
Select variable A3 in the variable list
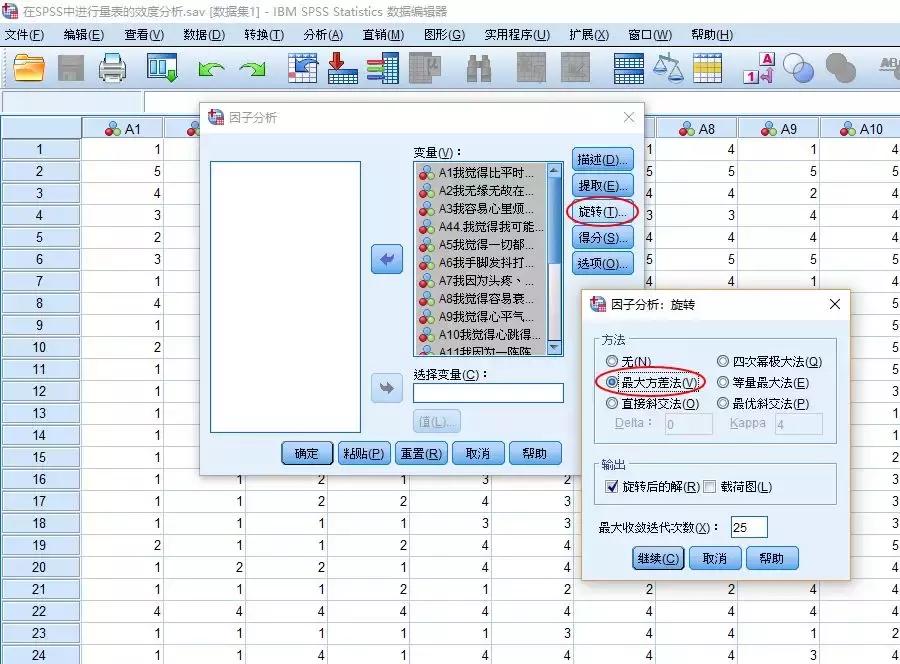(x=480, y=206)
